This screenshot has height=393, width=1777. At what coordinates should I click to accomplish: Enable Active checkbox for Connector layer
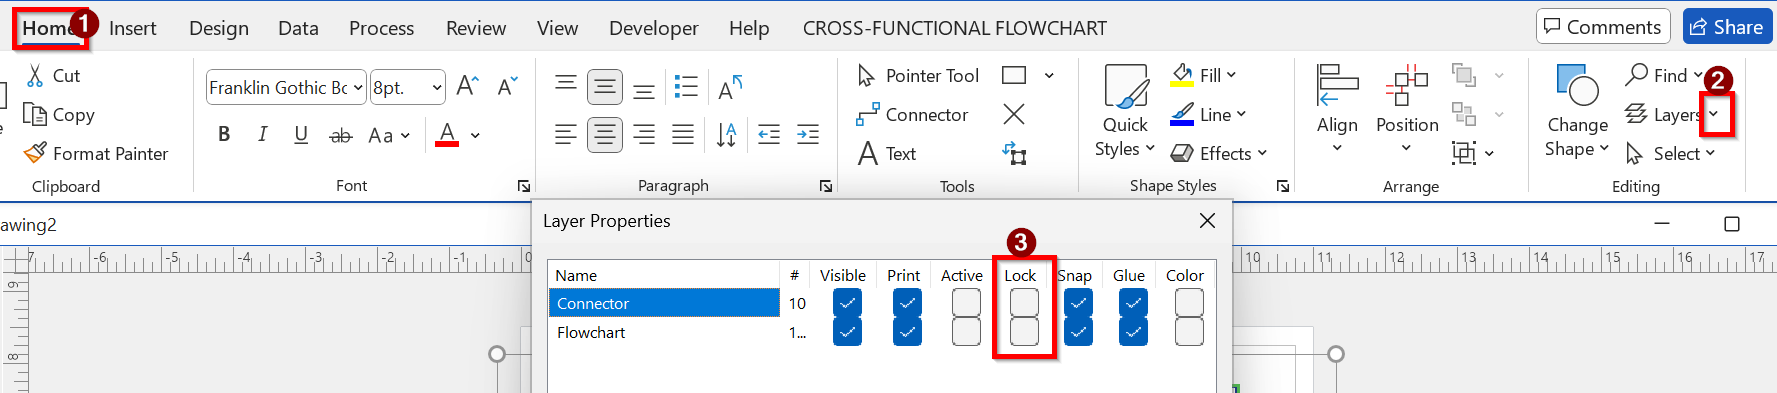pyautogui.click(x=966, y=303)
